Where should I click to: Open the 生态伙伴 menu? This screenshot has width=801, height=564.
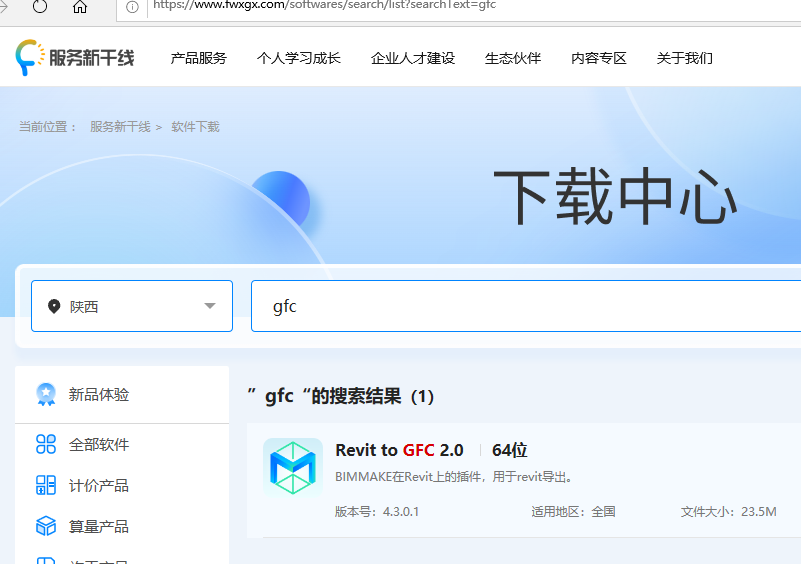pos(513,58)
